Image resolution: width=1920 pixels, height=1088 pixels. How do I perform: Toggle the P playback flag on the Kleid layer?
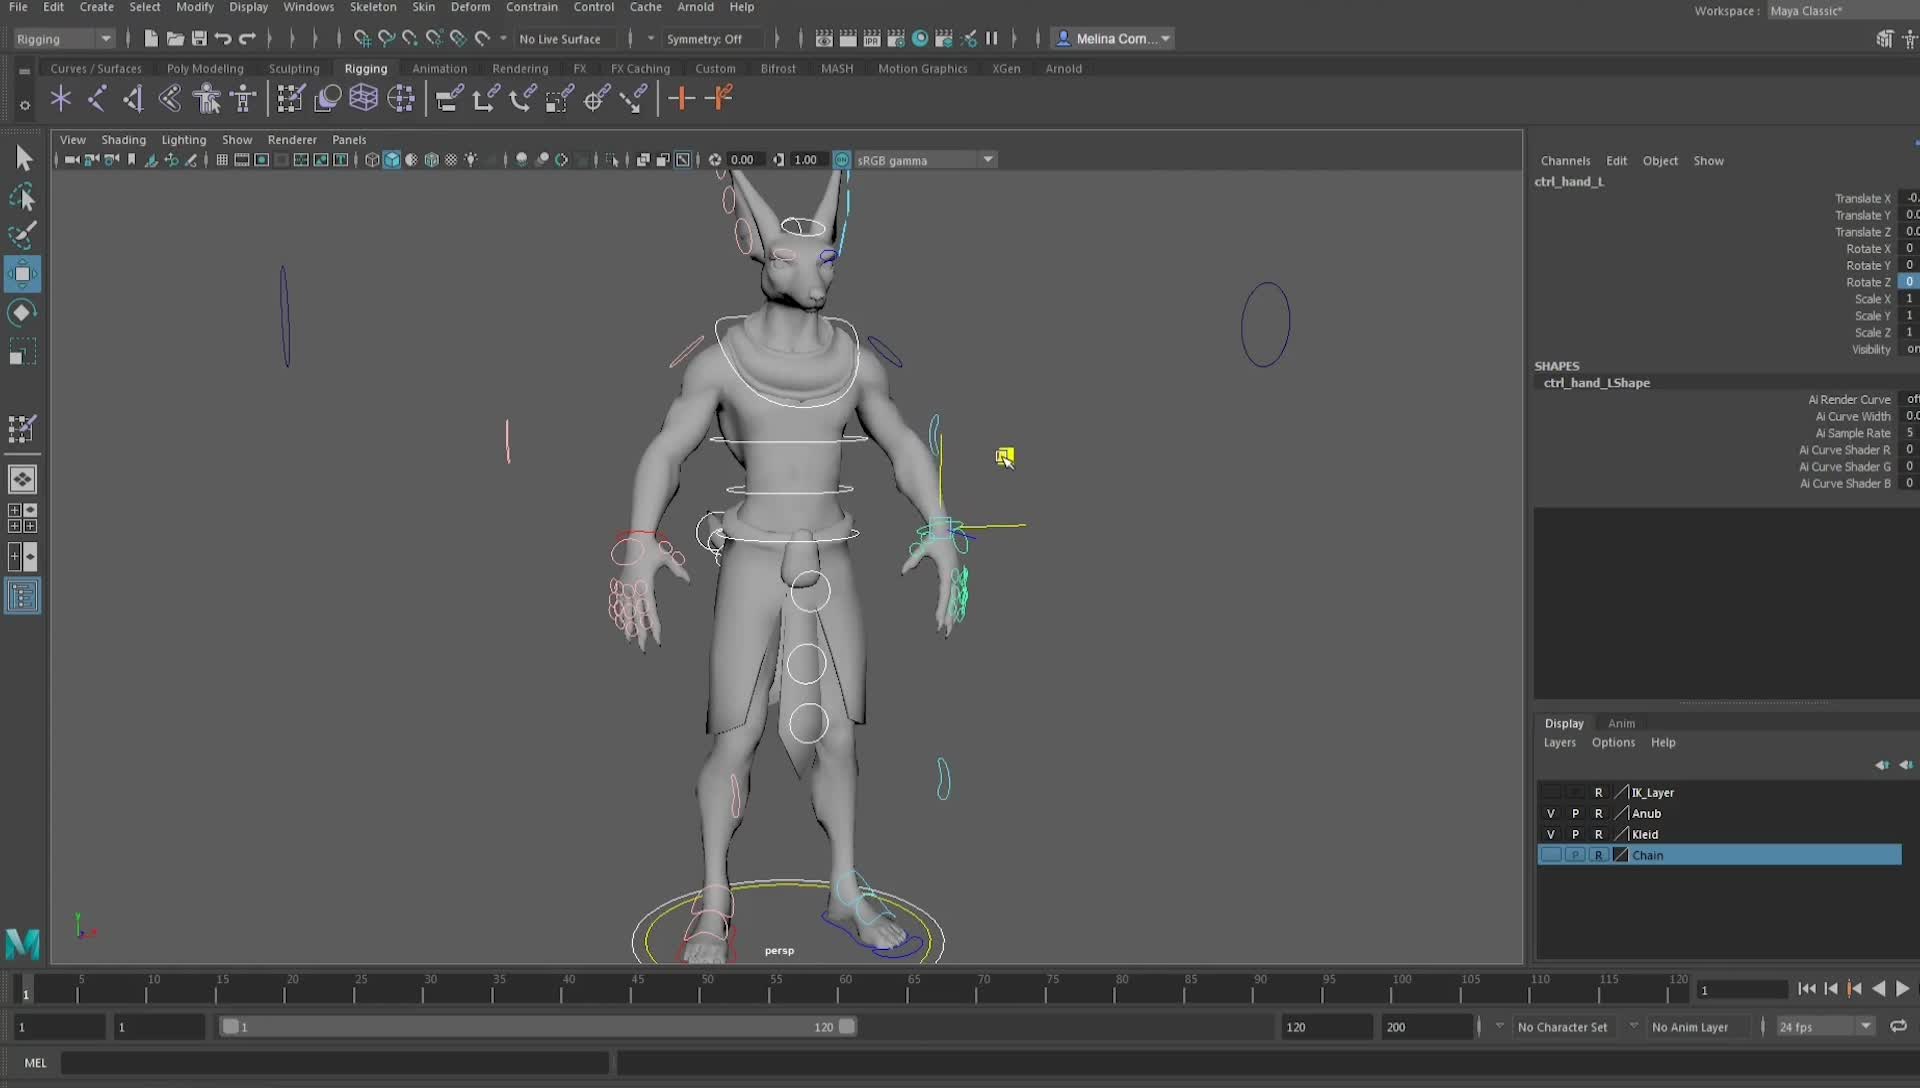tap(1575, 834)
